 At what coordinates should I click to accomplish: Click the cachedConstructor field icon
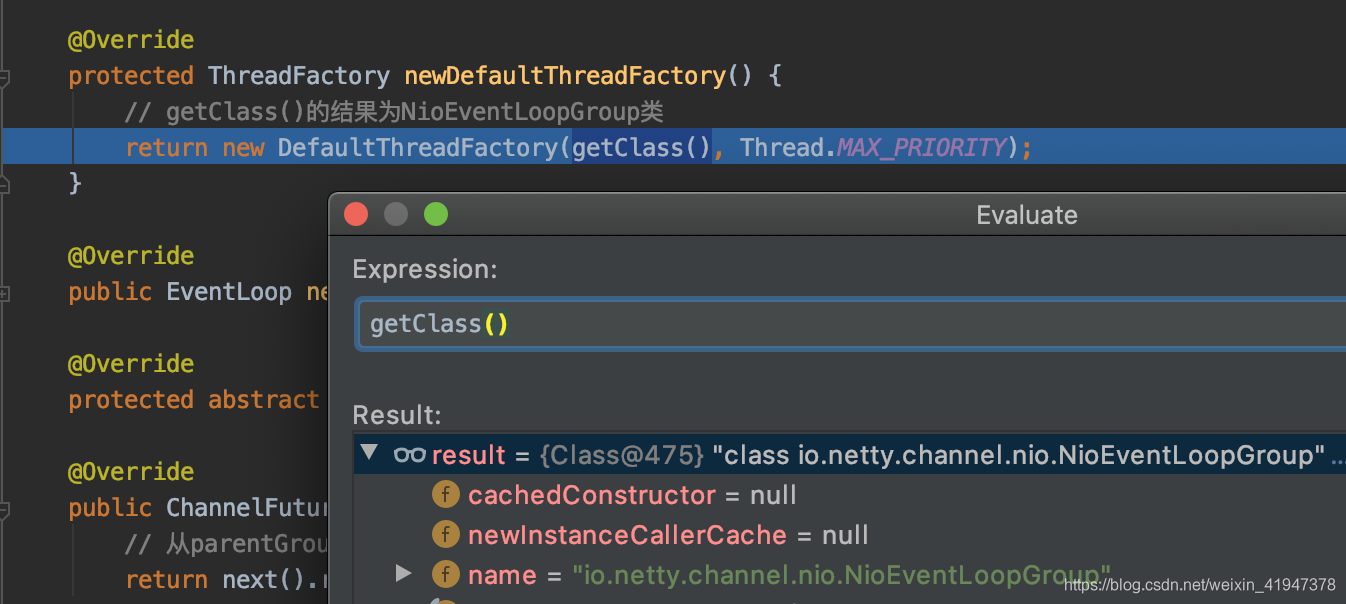click(x=446, y=495)
